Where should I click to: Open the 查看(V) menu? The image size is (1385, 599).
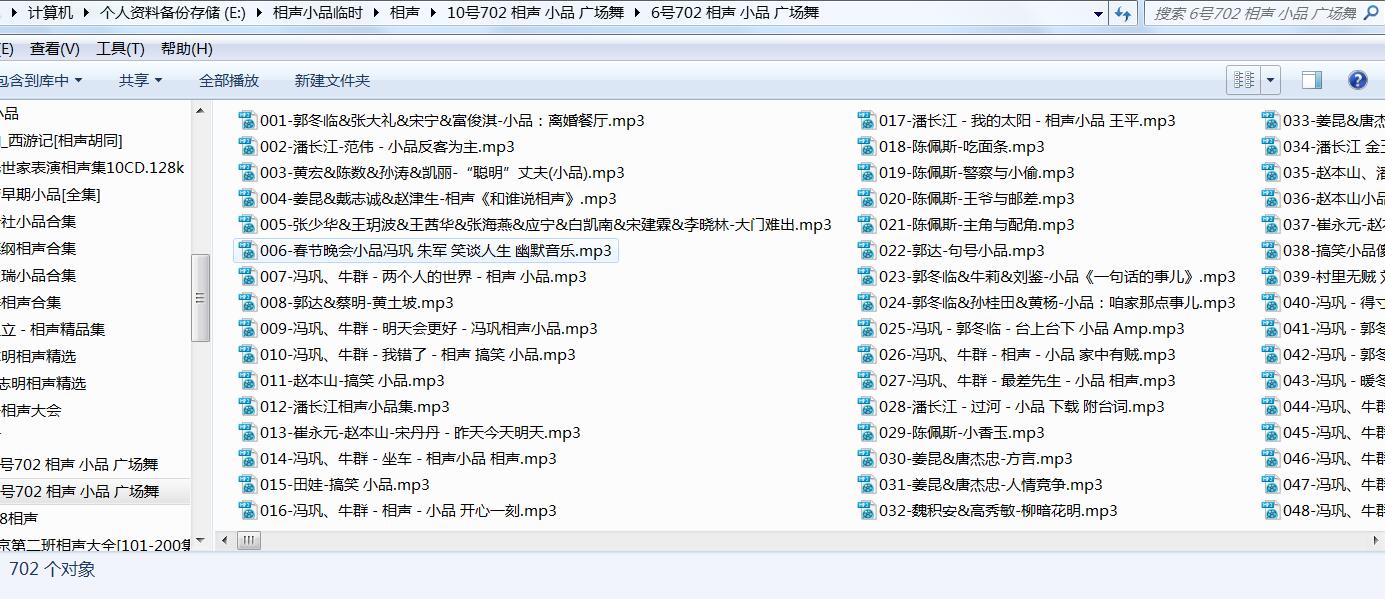55,49
